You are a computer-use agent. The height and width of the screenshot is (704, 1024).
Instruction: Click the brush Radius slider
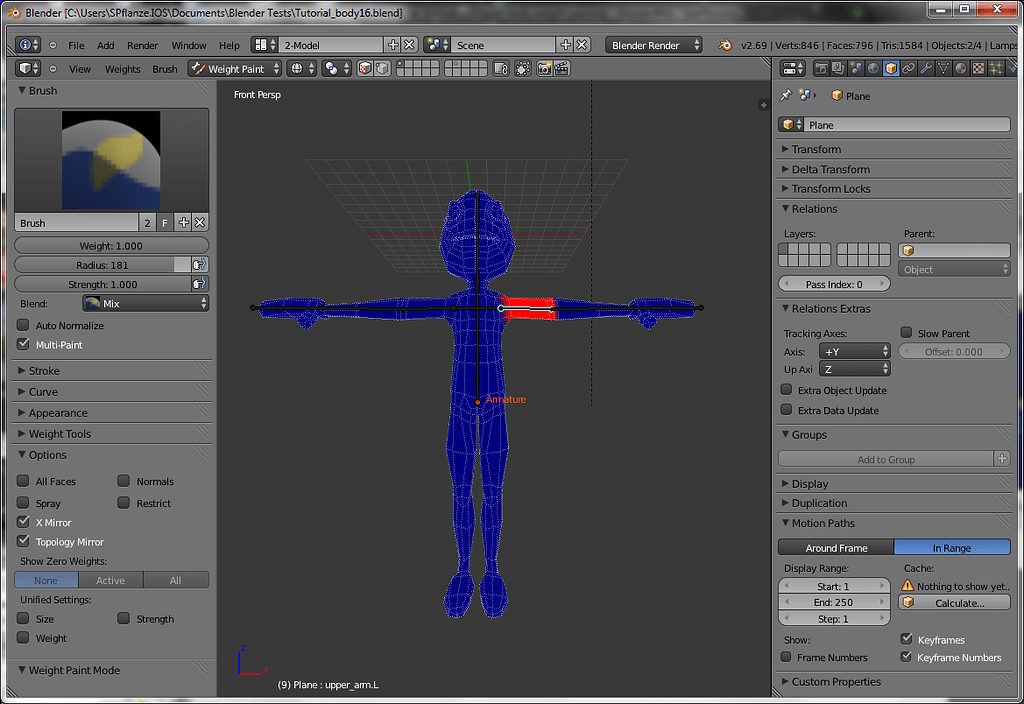102,264
